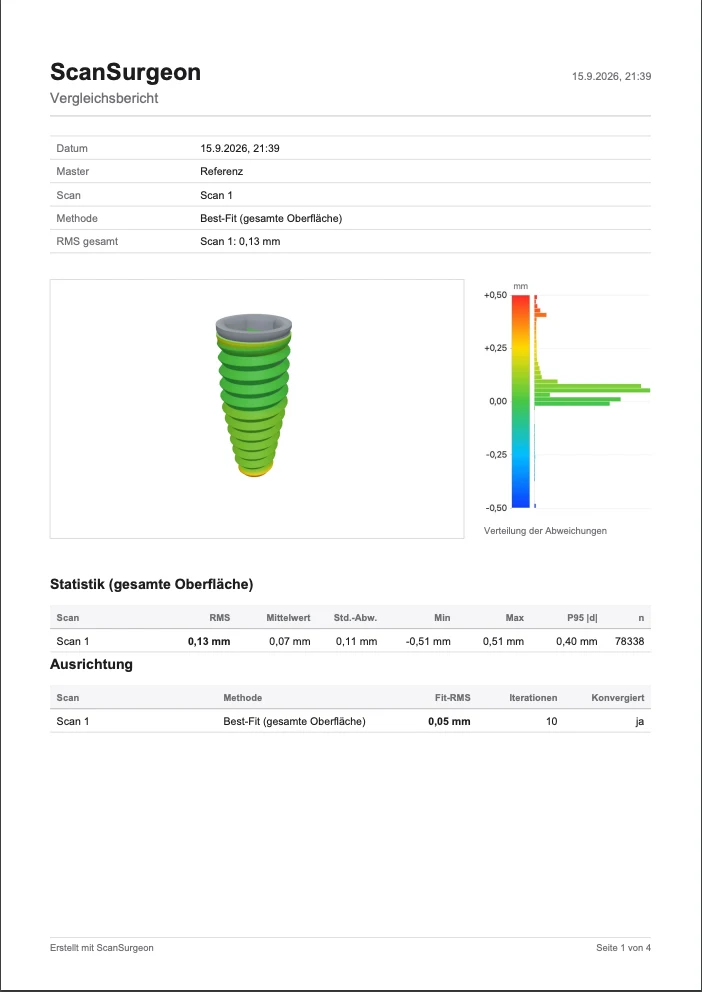
Task: Click the RMS column header
Action: coord(219,618)
